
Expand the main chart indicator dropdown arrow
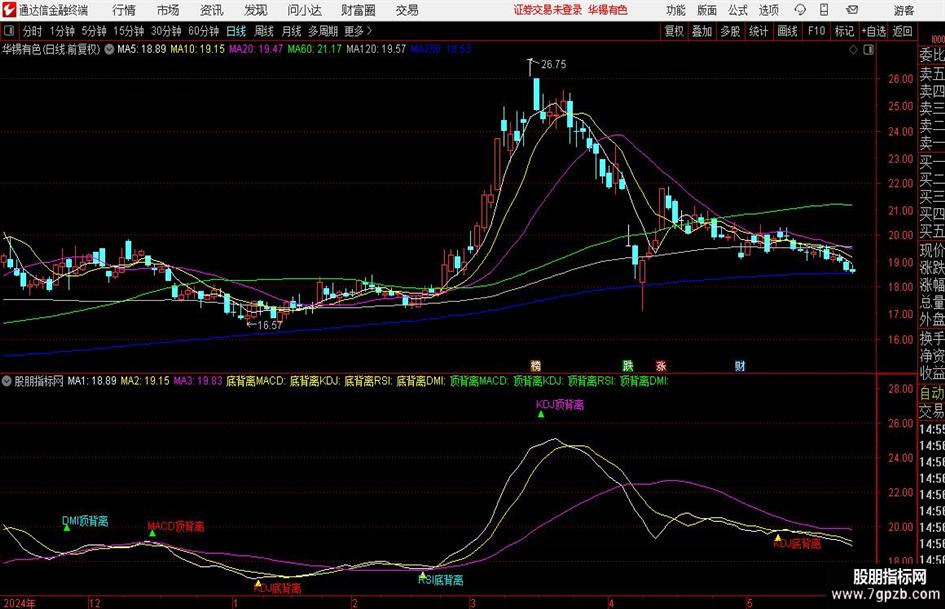click(109, 49)
